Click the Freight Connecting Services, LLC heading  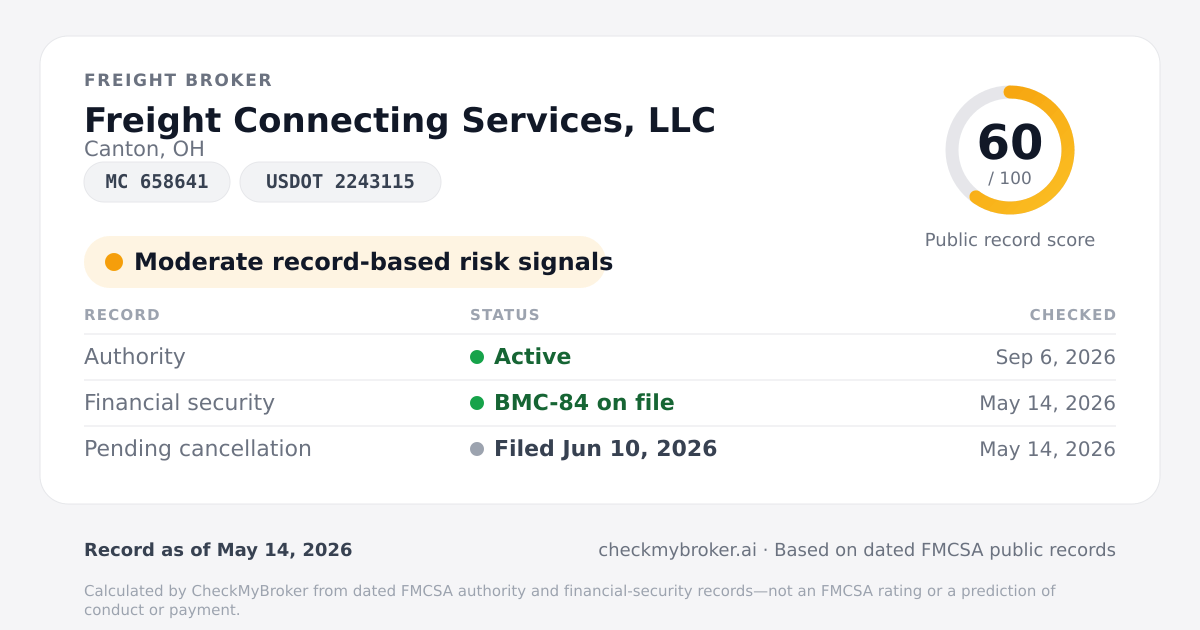click(400, 120)
